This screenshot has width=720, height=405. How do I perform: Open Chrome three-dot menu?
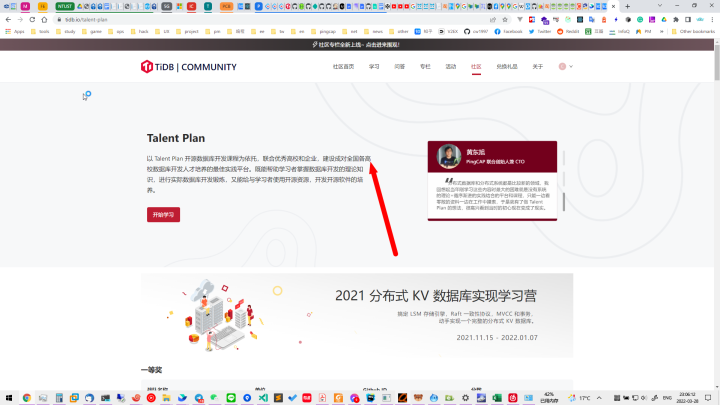(x=712, y=20)
